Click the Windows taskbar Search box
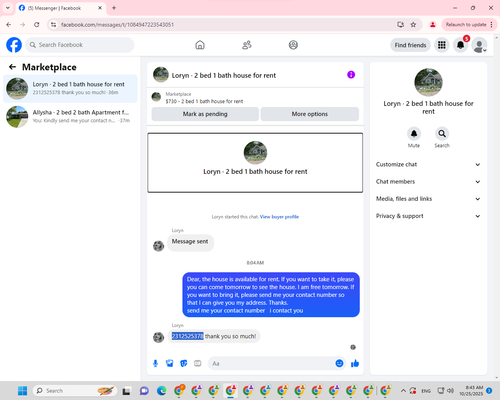 (75, 391)
